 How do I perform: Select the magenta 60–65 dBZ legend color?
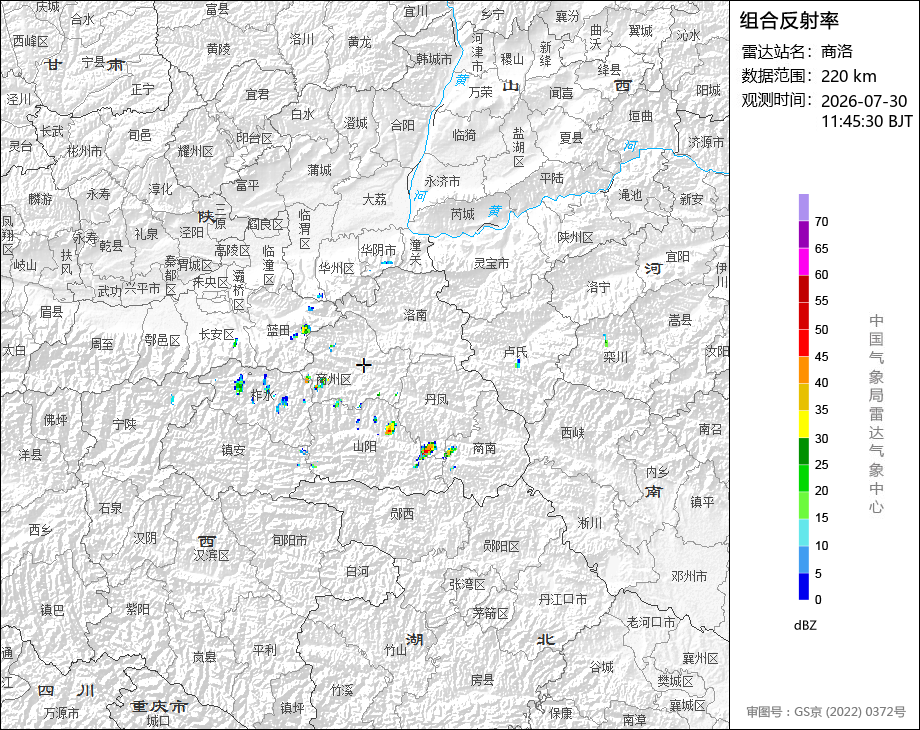click(x=804, y=261)
